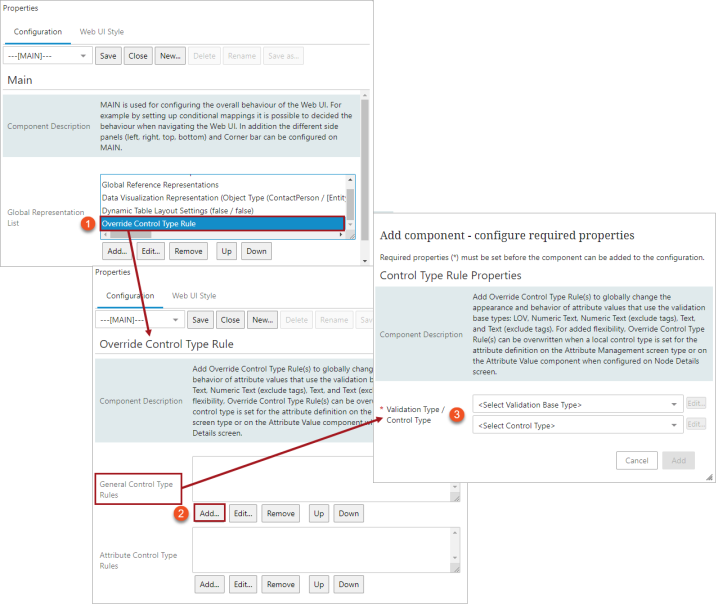Click the Rename button in top Properties panel
This screenshot has height=604, width=718.
(242, 56)
